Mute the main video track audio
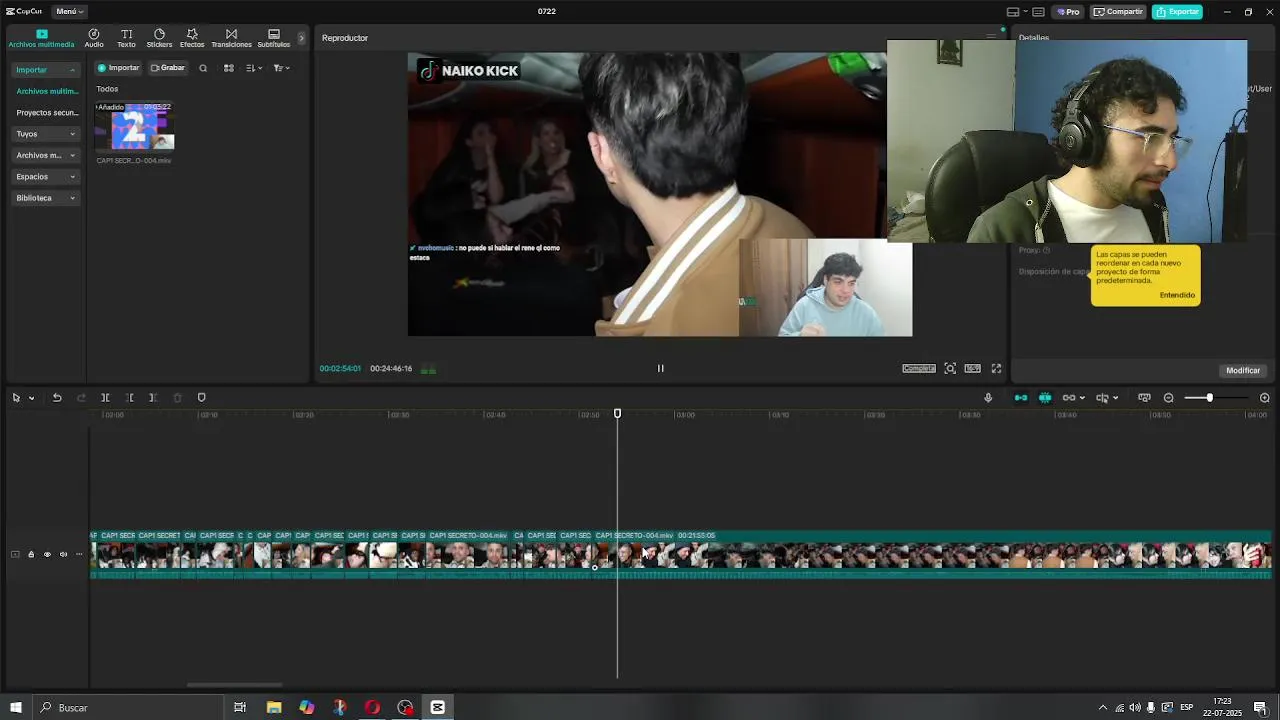 pyautogui.click(x=63, y=554)
